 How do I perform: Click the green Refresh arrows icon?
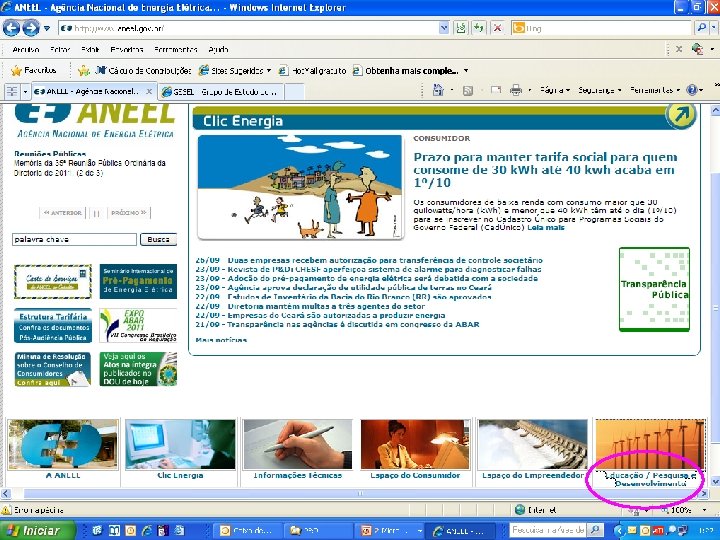(479, 28)
